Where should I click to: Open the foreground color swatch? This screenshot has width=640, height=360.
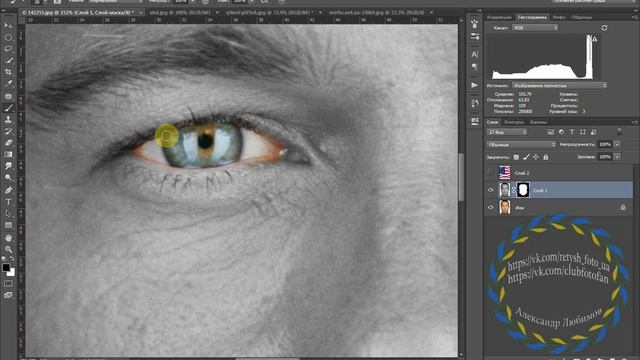[x=5, y=268]
